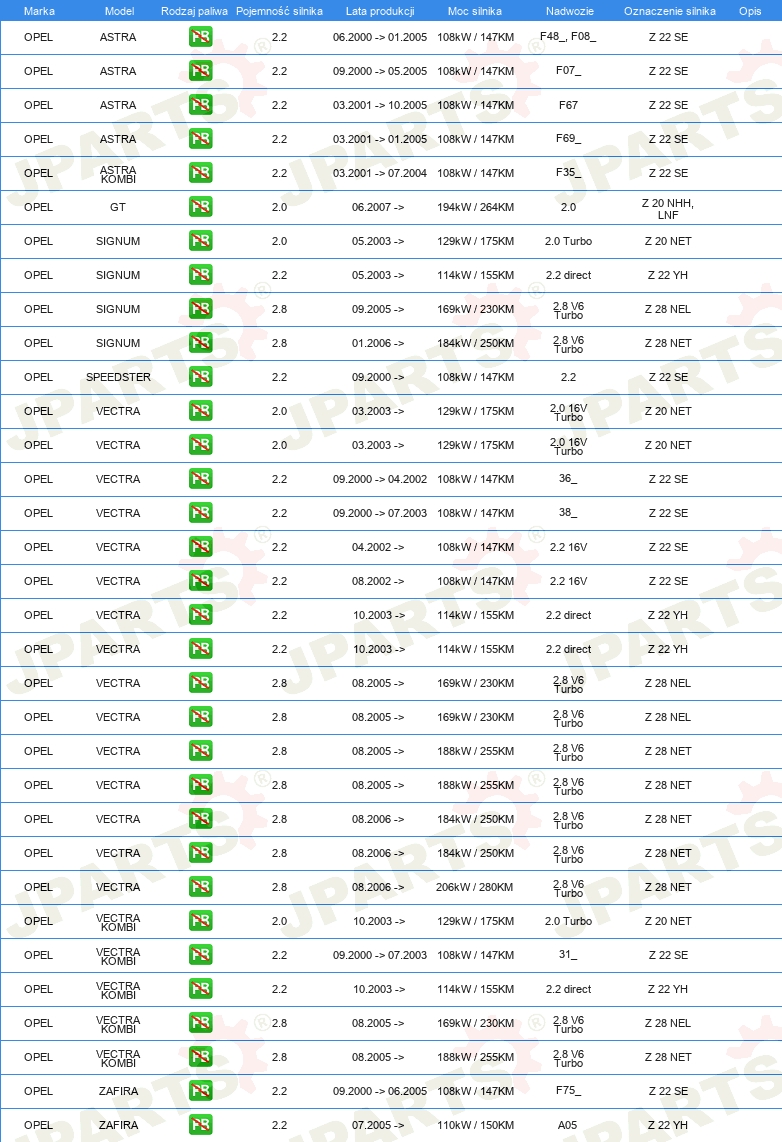The width and height of the screenshot is (782, 1142).
Task: Click the model name GT
Action: [118, 207]
